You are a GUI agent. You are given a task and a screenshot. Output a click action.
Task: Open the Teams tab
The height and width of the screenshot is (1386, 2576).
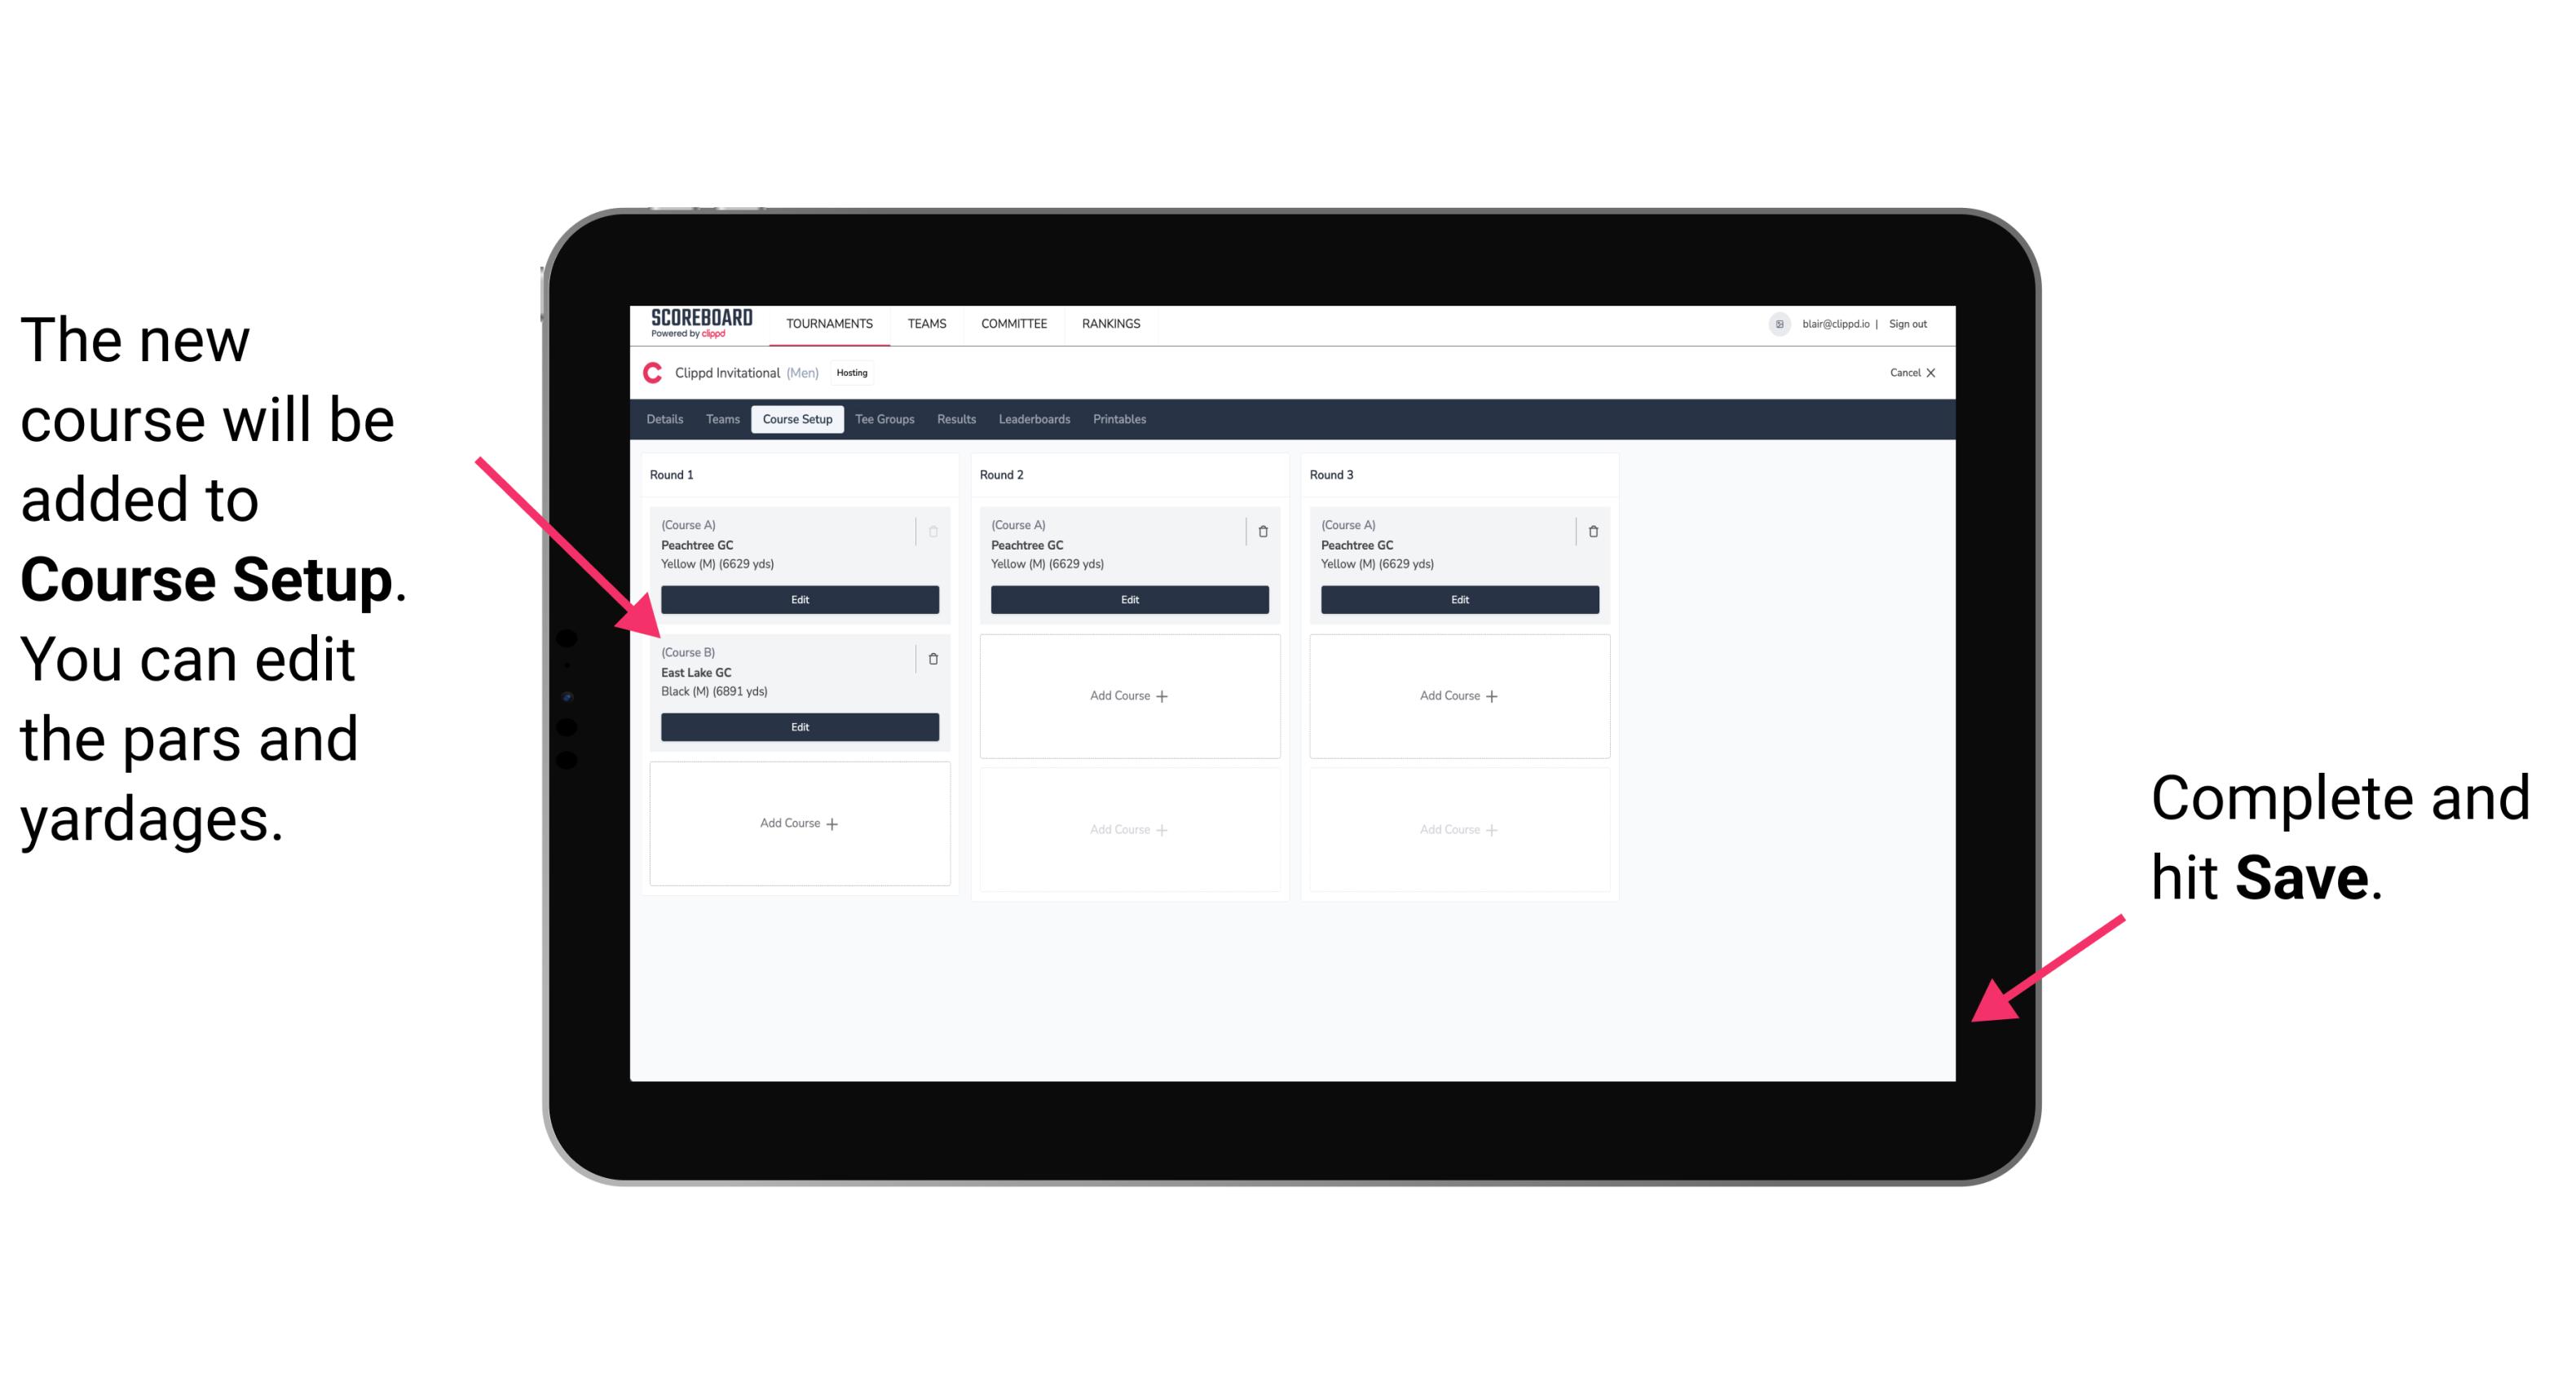(720, 418)
